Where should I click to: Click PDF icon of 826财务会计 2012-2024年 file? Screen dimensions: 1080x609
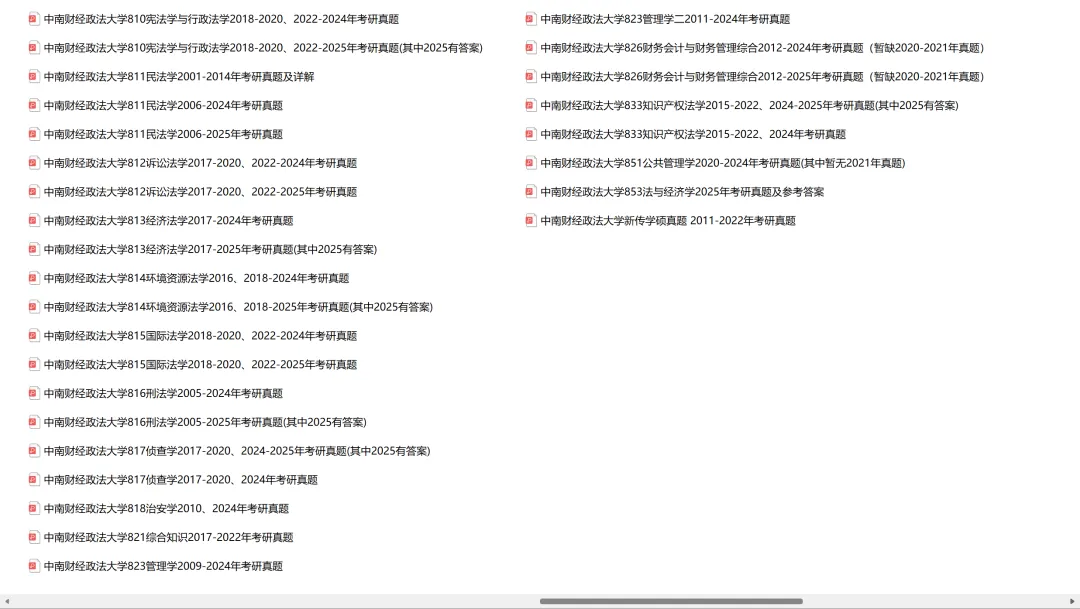pos(530,48)
